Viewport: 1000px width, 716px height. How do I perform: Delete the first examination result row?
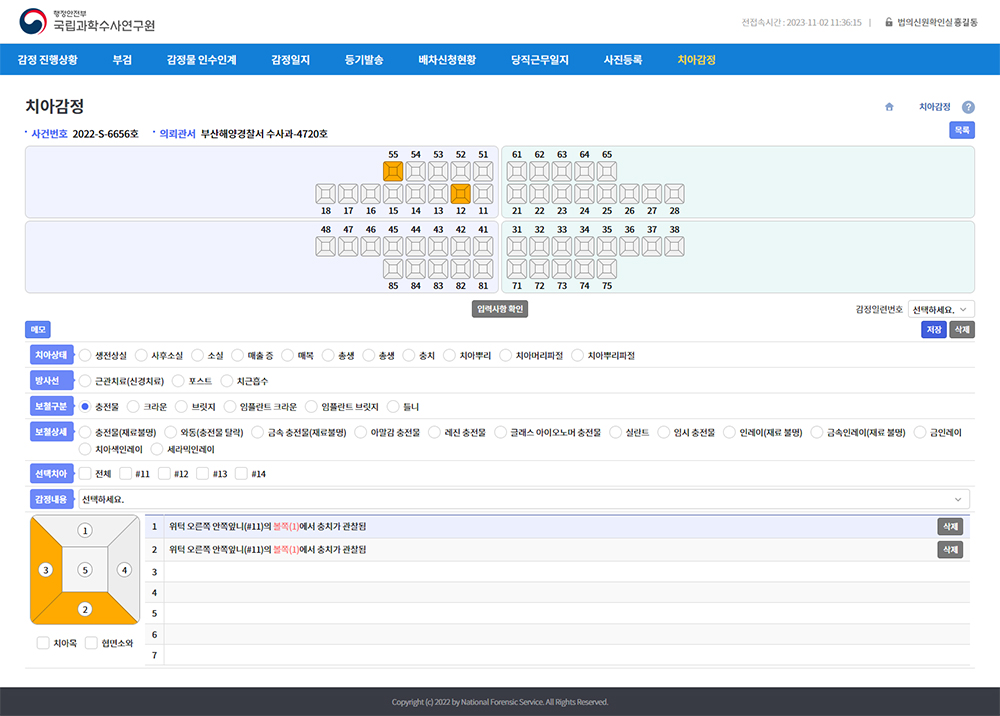pos(949,526)
